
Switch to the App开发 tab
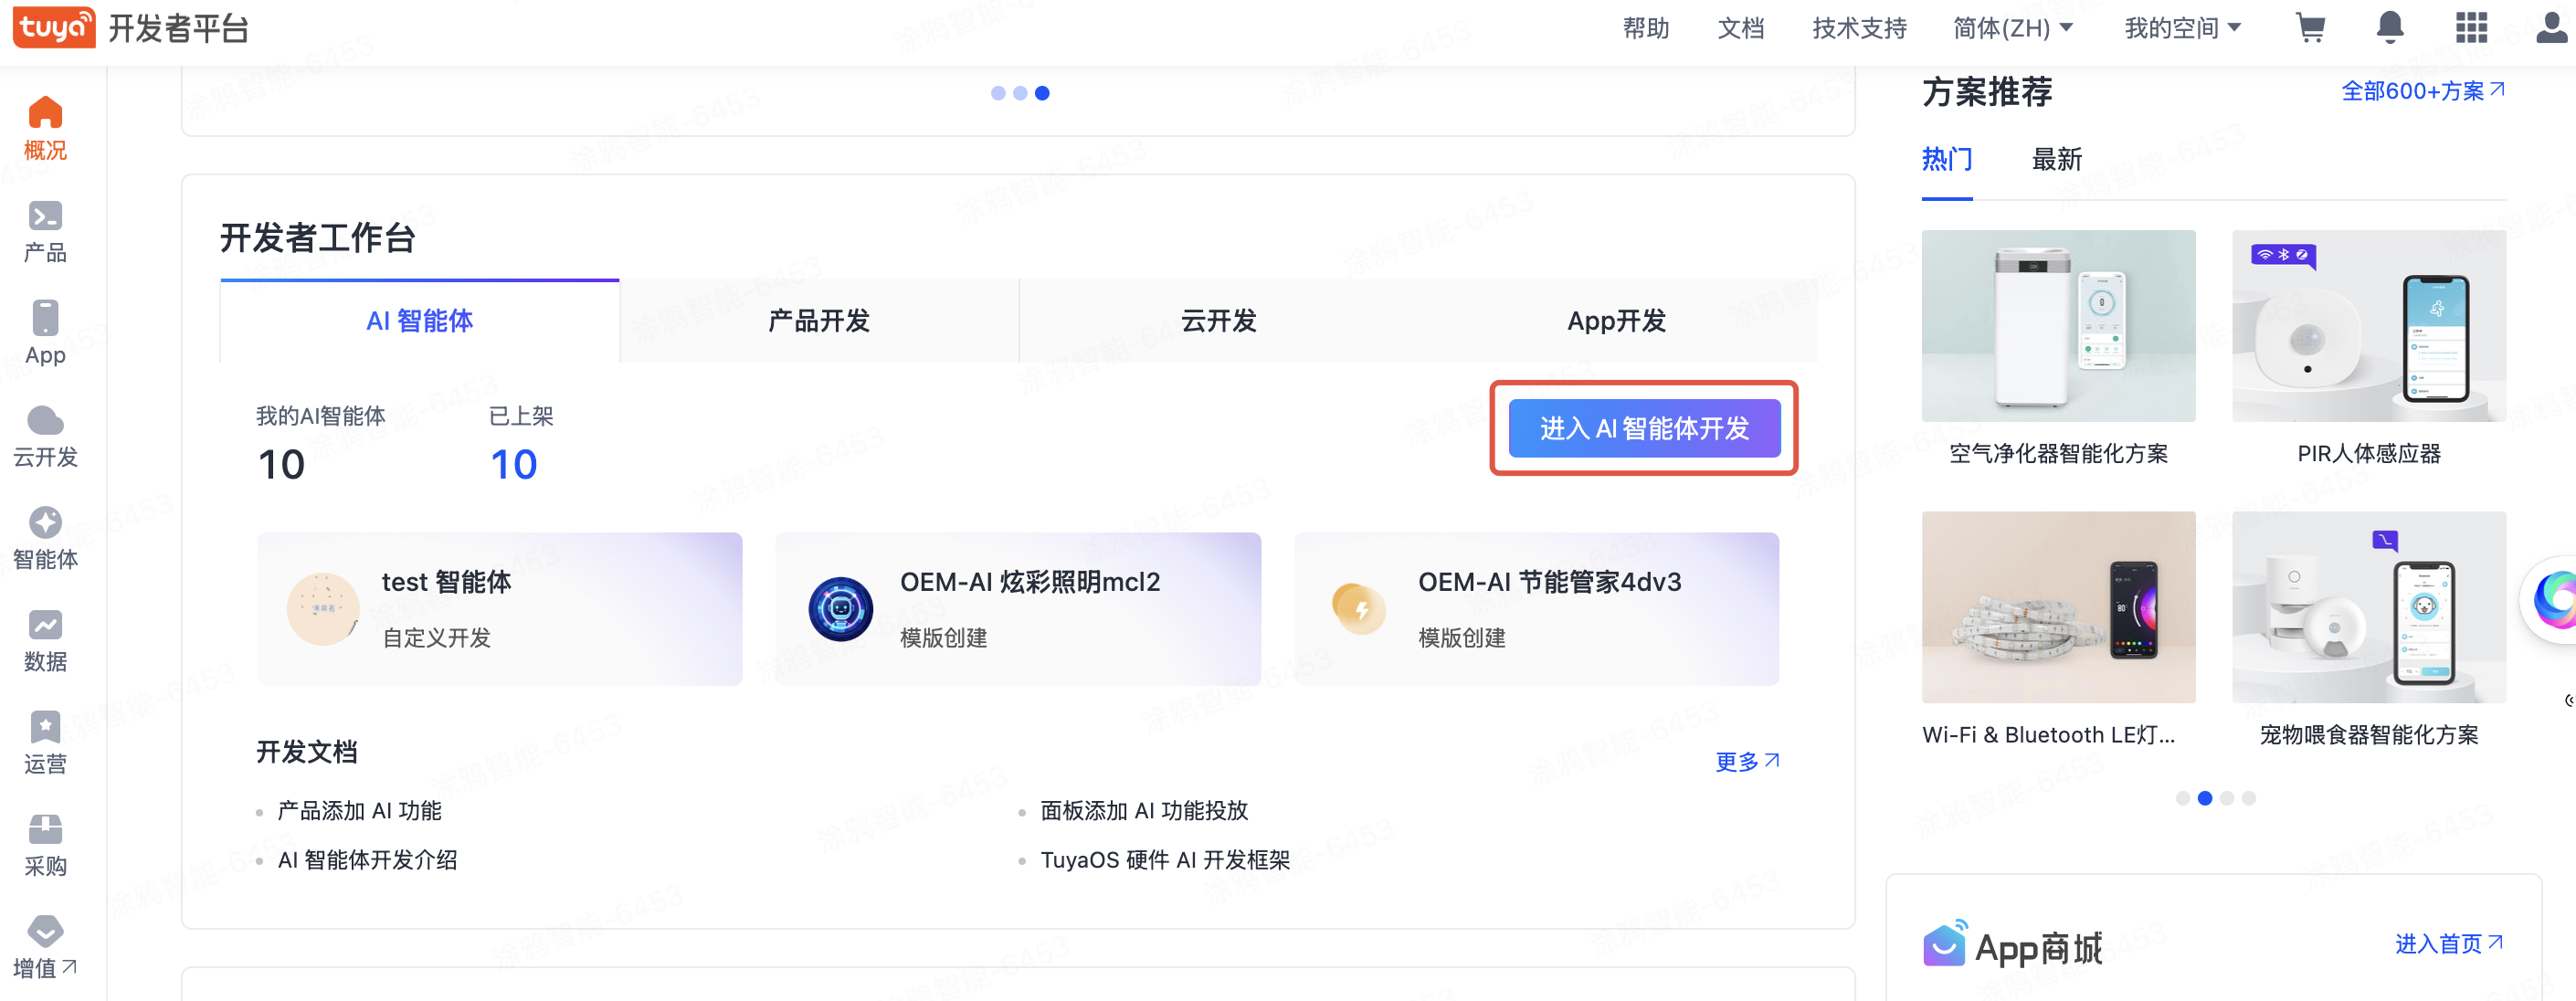[1617, 321]
